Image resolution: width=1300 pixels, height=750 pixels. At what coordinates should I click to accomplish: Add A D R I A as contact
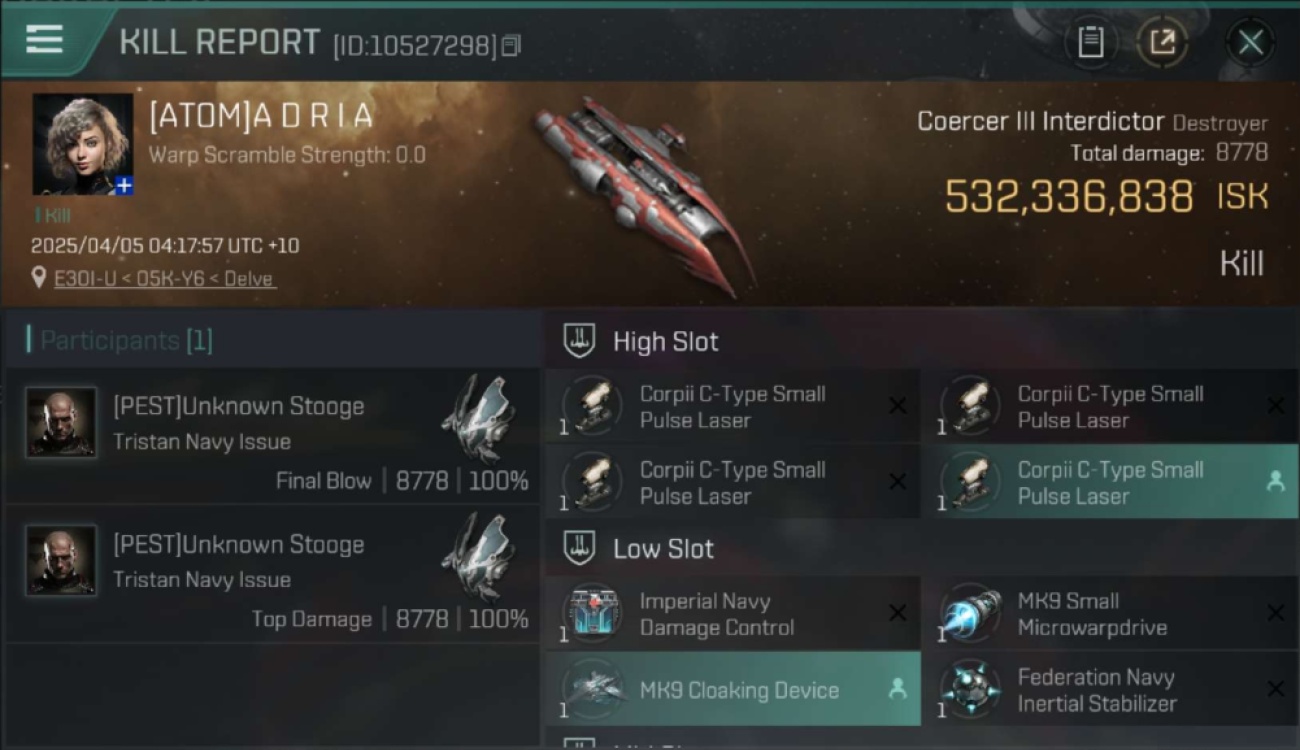click(124, 186)
